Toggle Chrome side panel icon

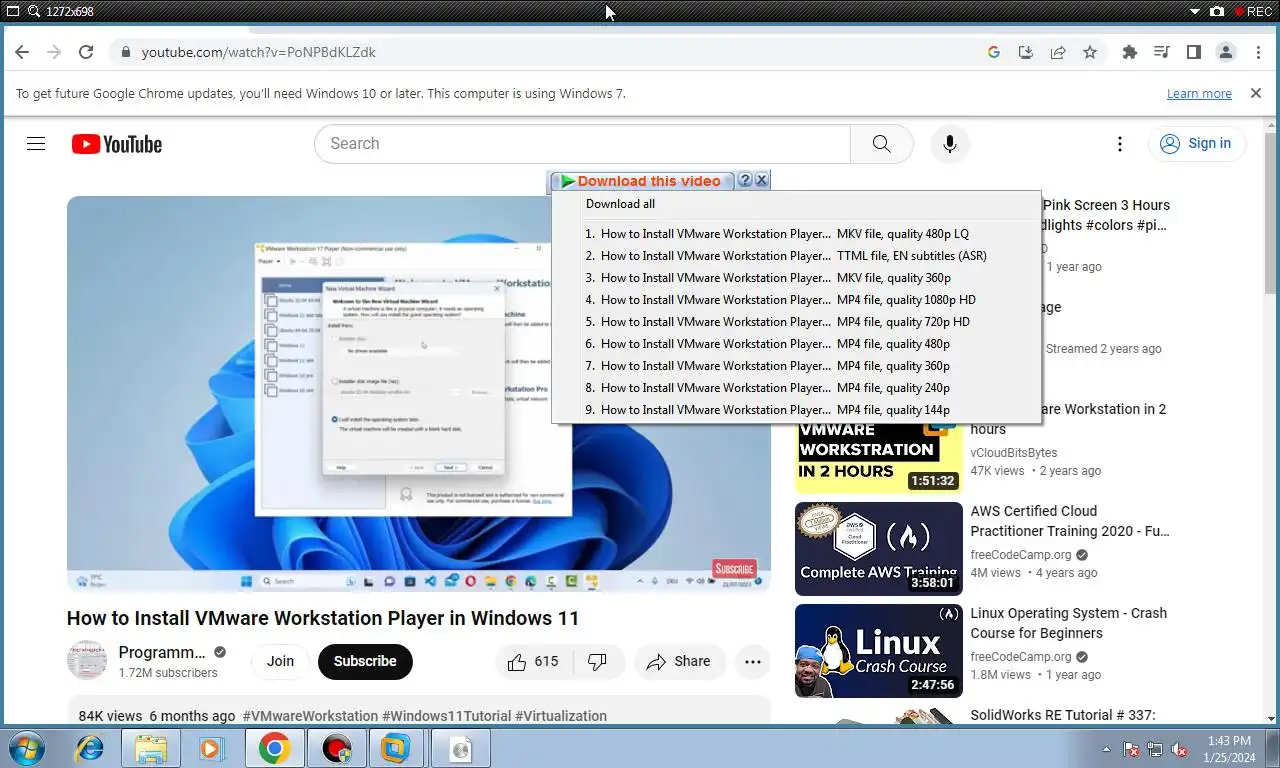(x=1194, y=52)
